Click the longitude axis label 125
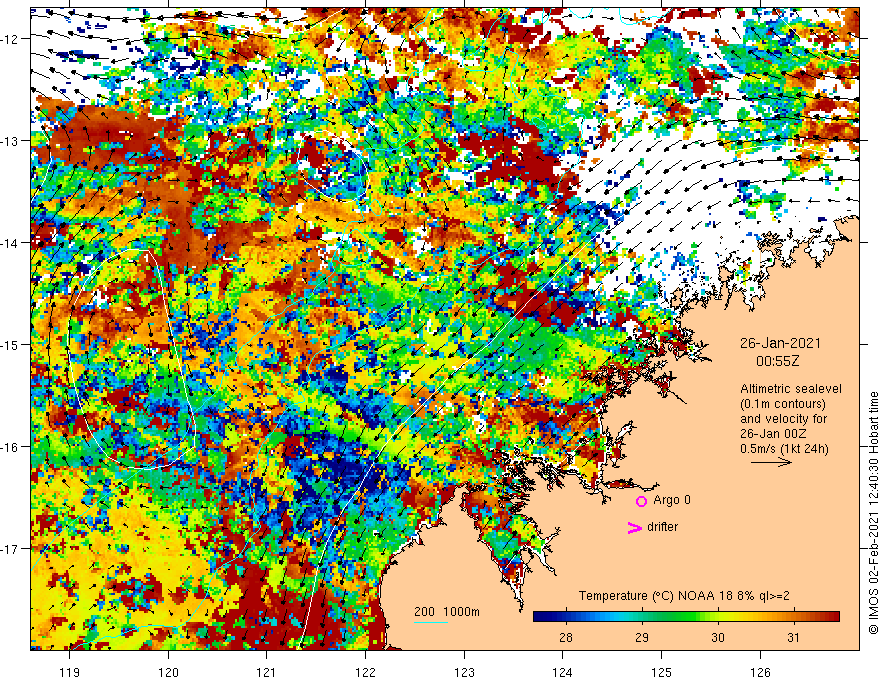Viewport: 880px width, 680px height. (x=662, y=672)
